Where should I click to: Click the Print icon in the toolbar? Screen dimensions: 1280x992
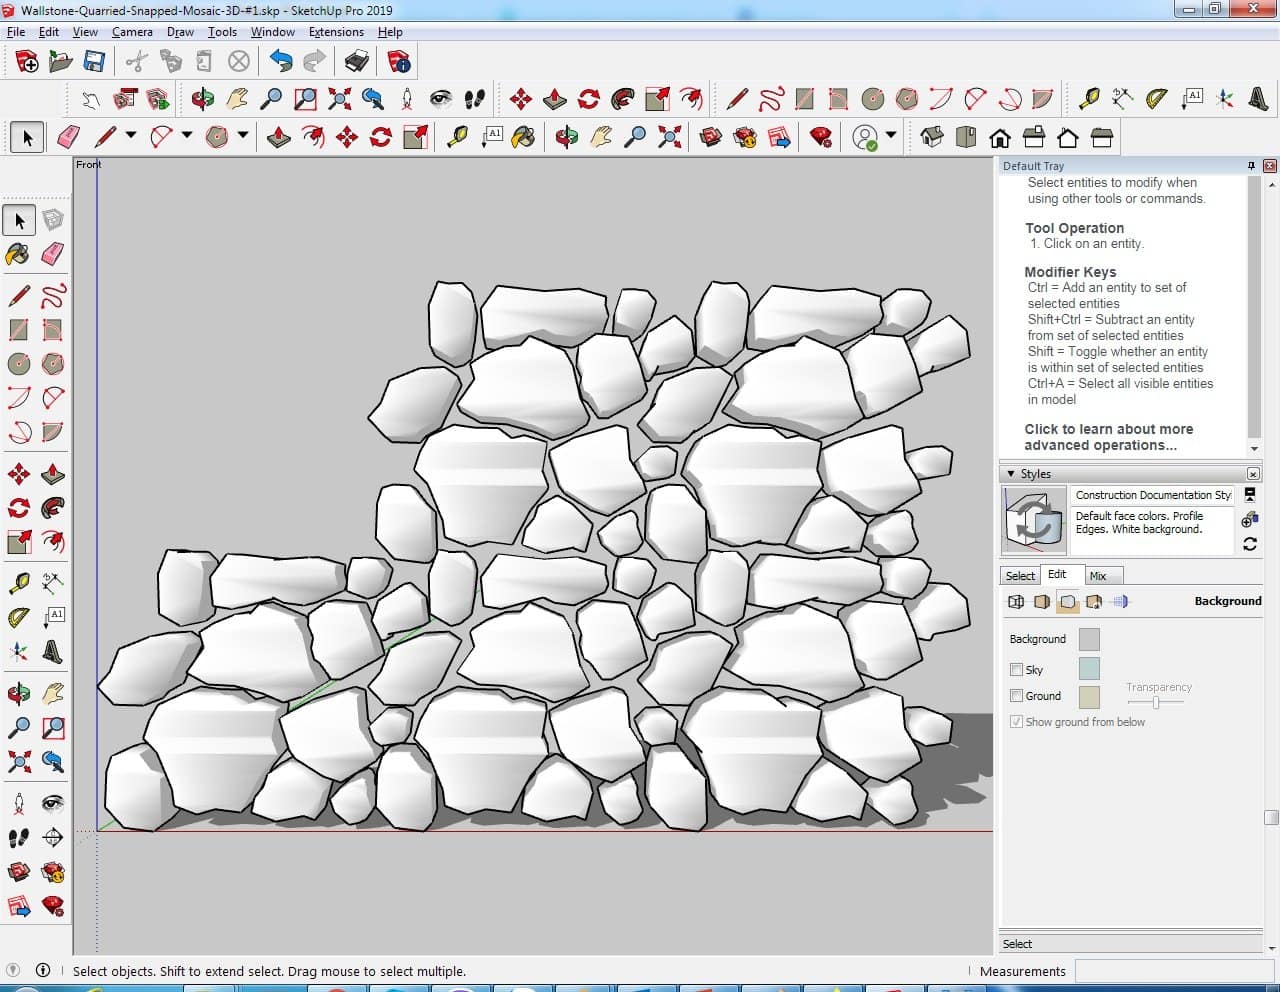point(357,62)
